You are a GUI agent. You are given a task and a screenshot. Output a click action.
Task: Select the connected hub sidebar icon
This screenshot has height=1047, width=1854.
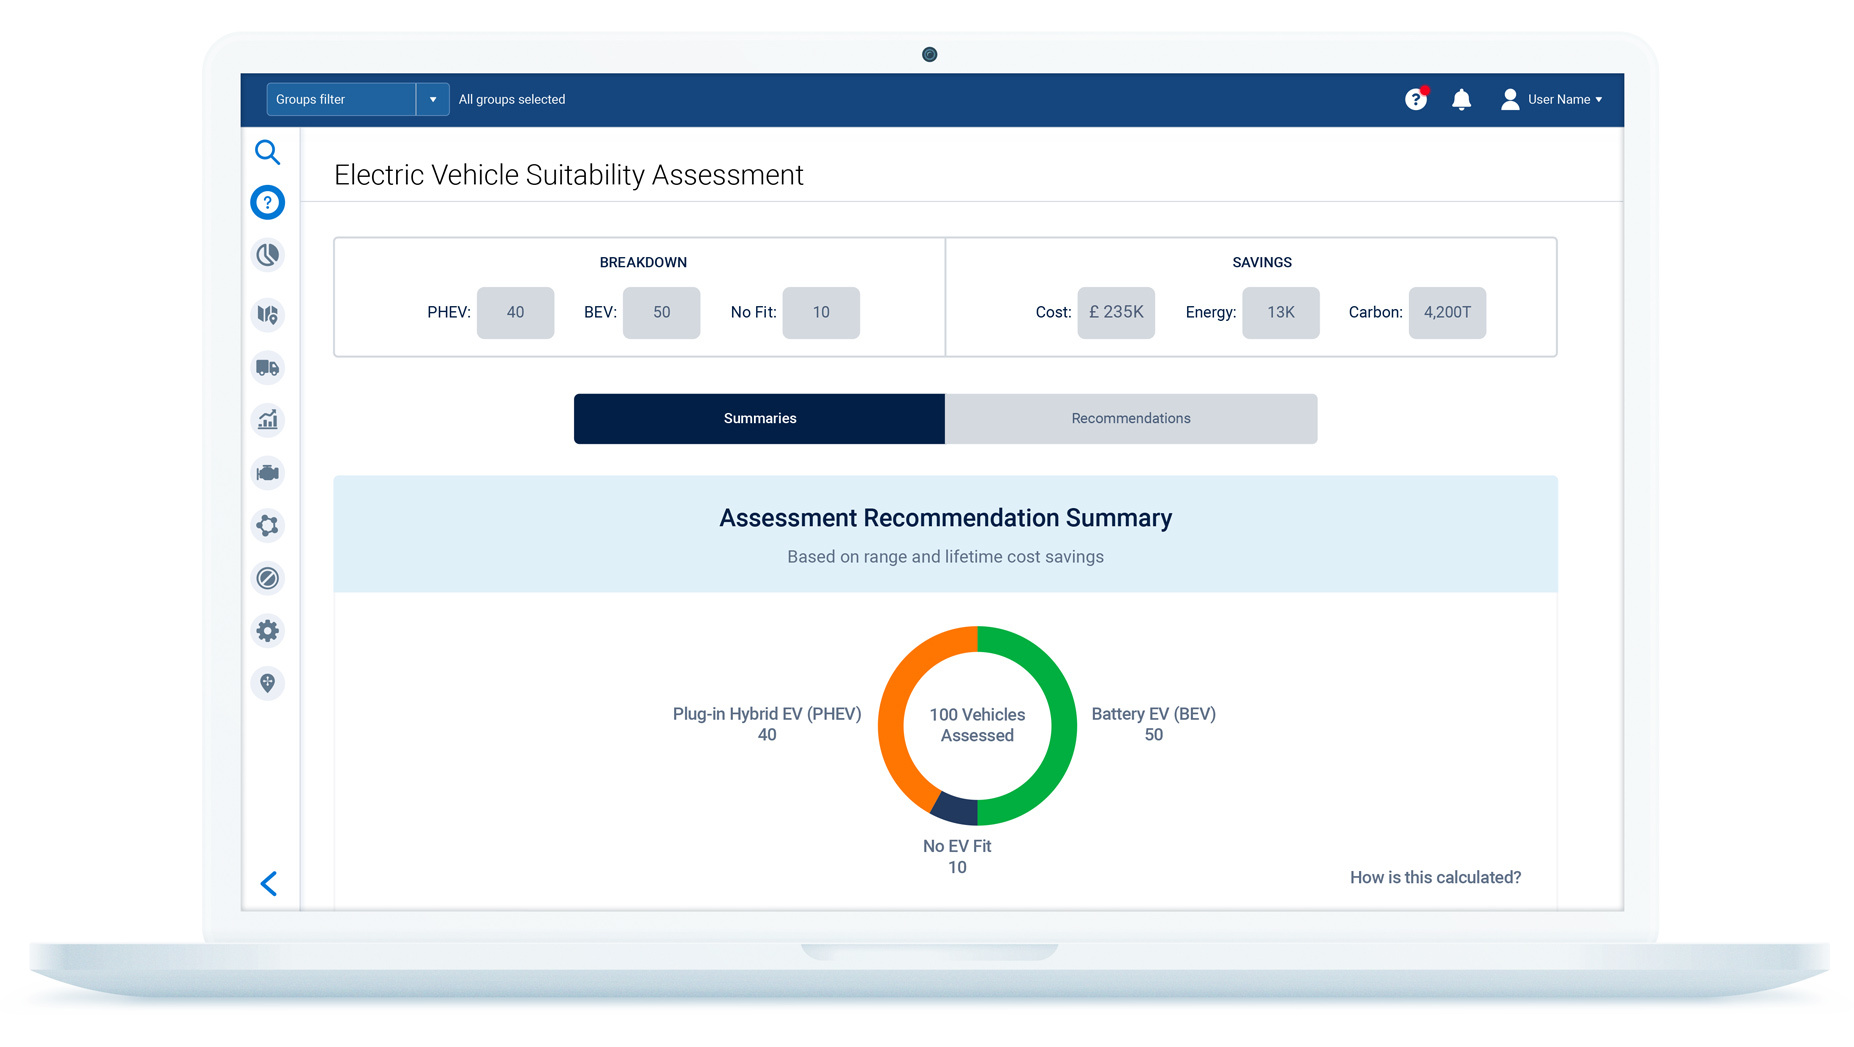[267, 526]
